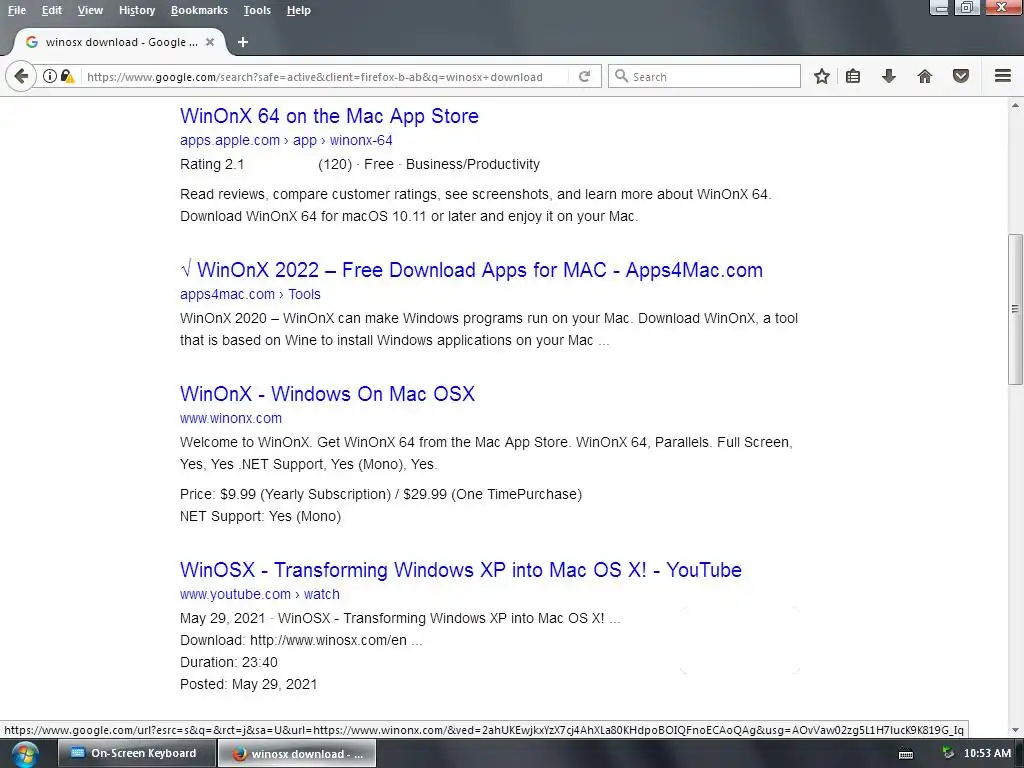Viewport: 1024px width, 768px height.
Task: Click the 'Download: http://www.winosx.com/en' line
Action: coord(301,640)
